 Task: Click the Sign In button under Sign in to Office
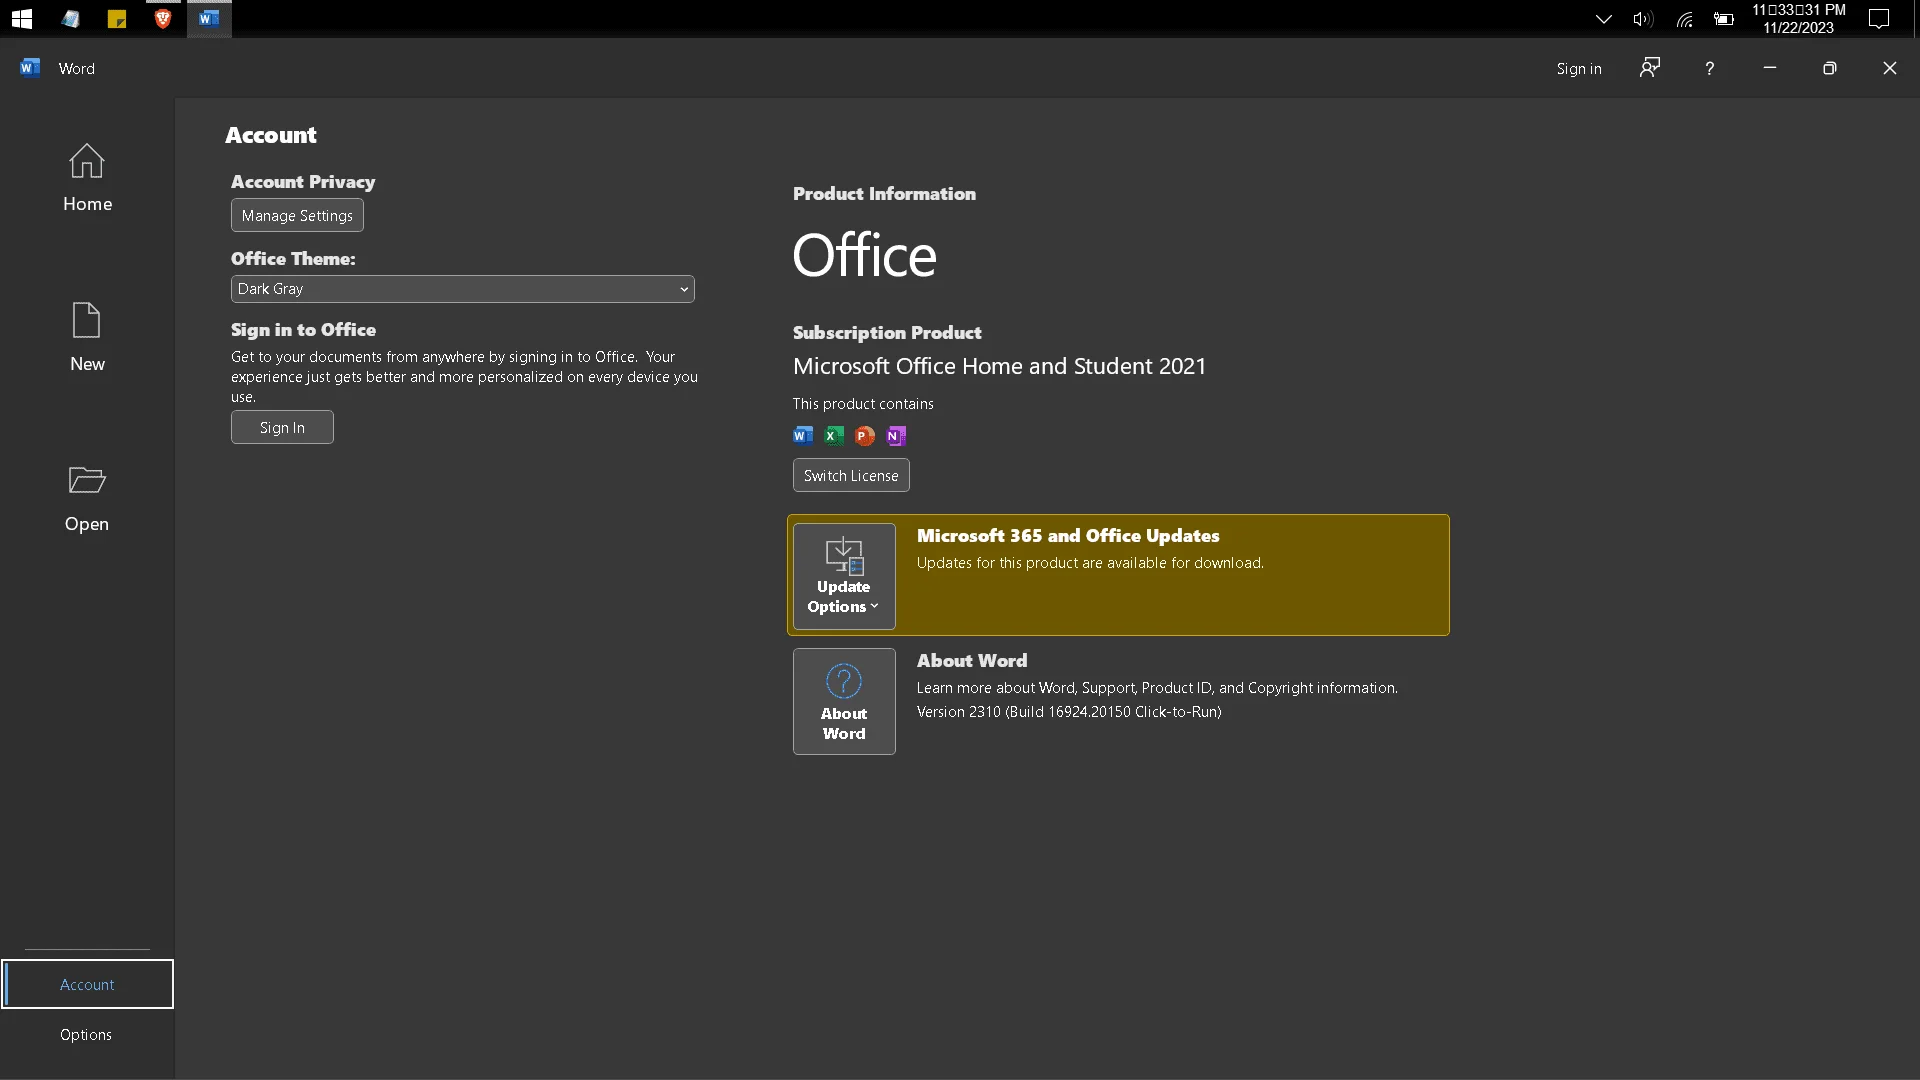(282, 427)
